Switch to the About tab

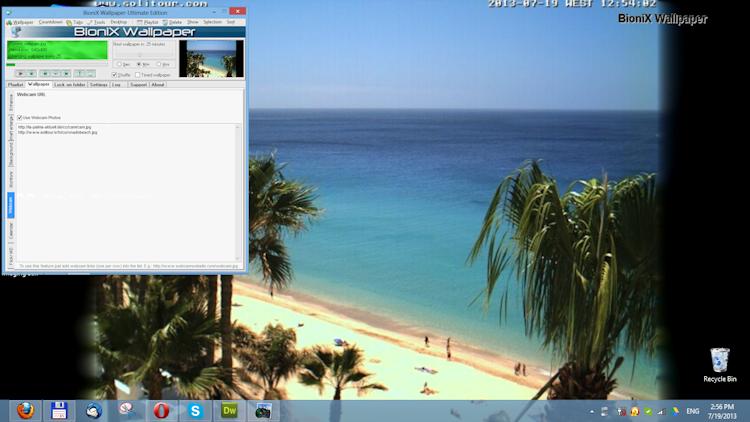158,85
